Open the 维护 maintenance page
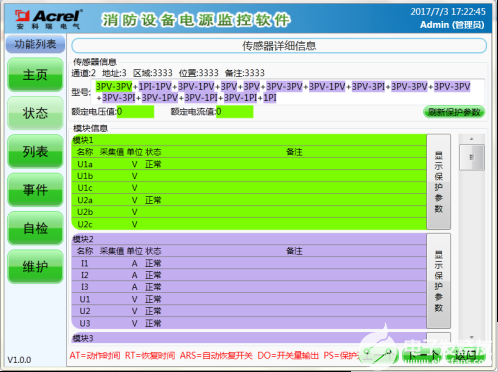This screenshot has width=498, height=372. coord(35,267)
